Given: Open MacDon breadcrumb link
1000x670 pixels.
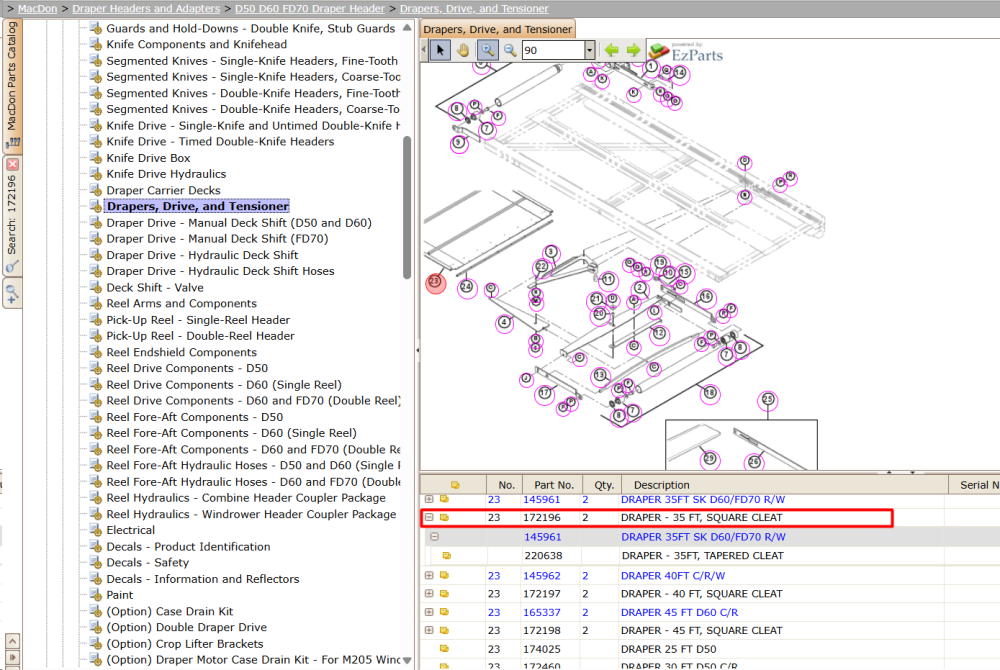Looking at the screenshot, I should pyautogui.click(x=38, y=8).
